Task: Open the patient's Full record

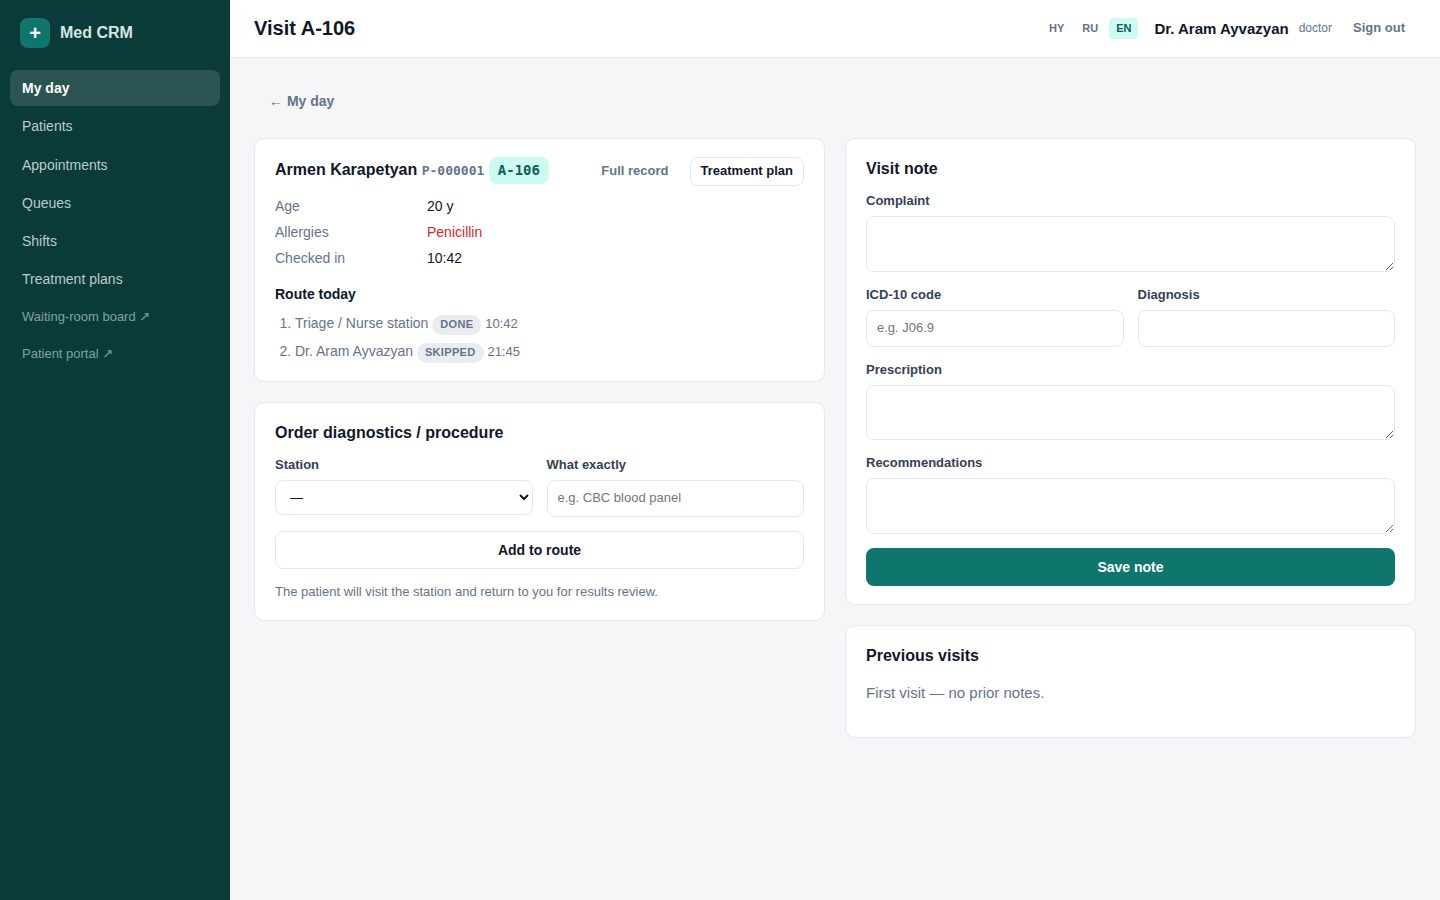Action: point(634,171)
